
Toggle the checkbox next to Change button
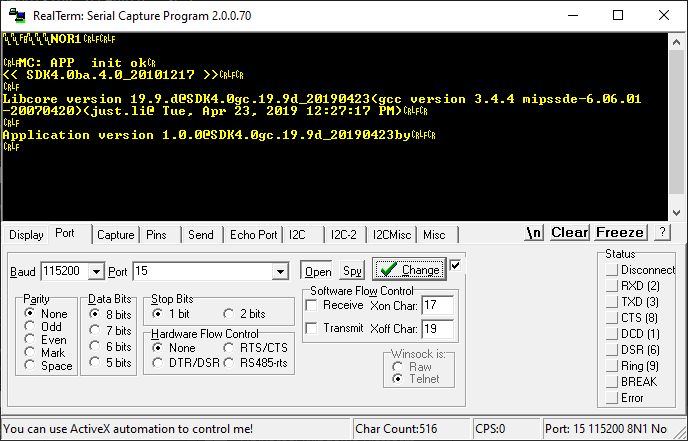pyautogui.click(x=455, y=265)
